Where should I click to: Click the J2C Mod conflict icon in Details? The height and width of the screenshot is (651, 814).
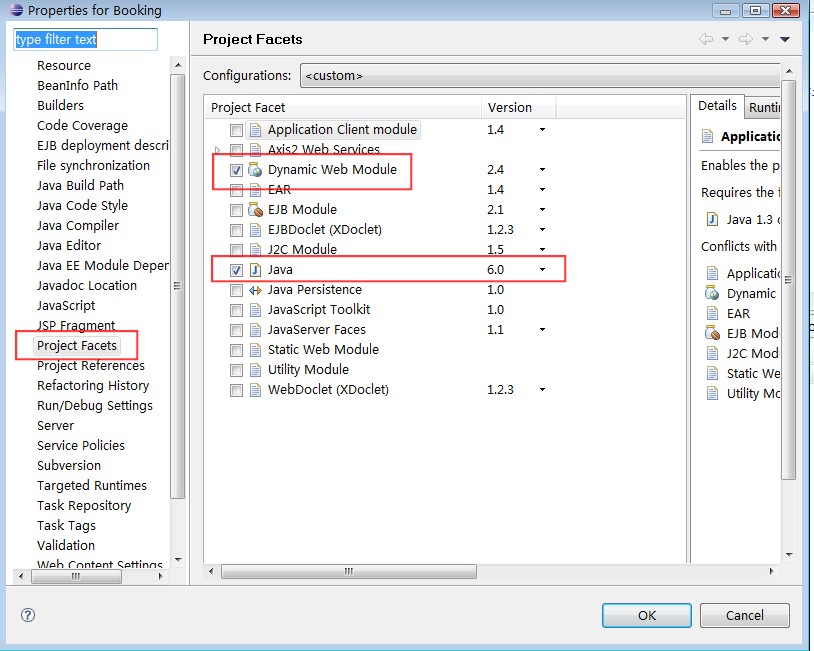pos(712,354)
